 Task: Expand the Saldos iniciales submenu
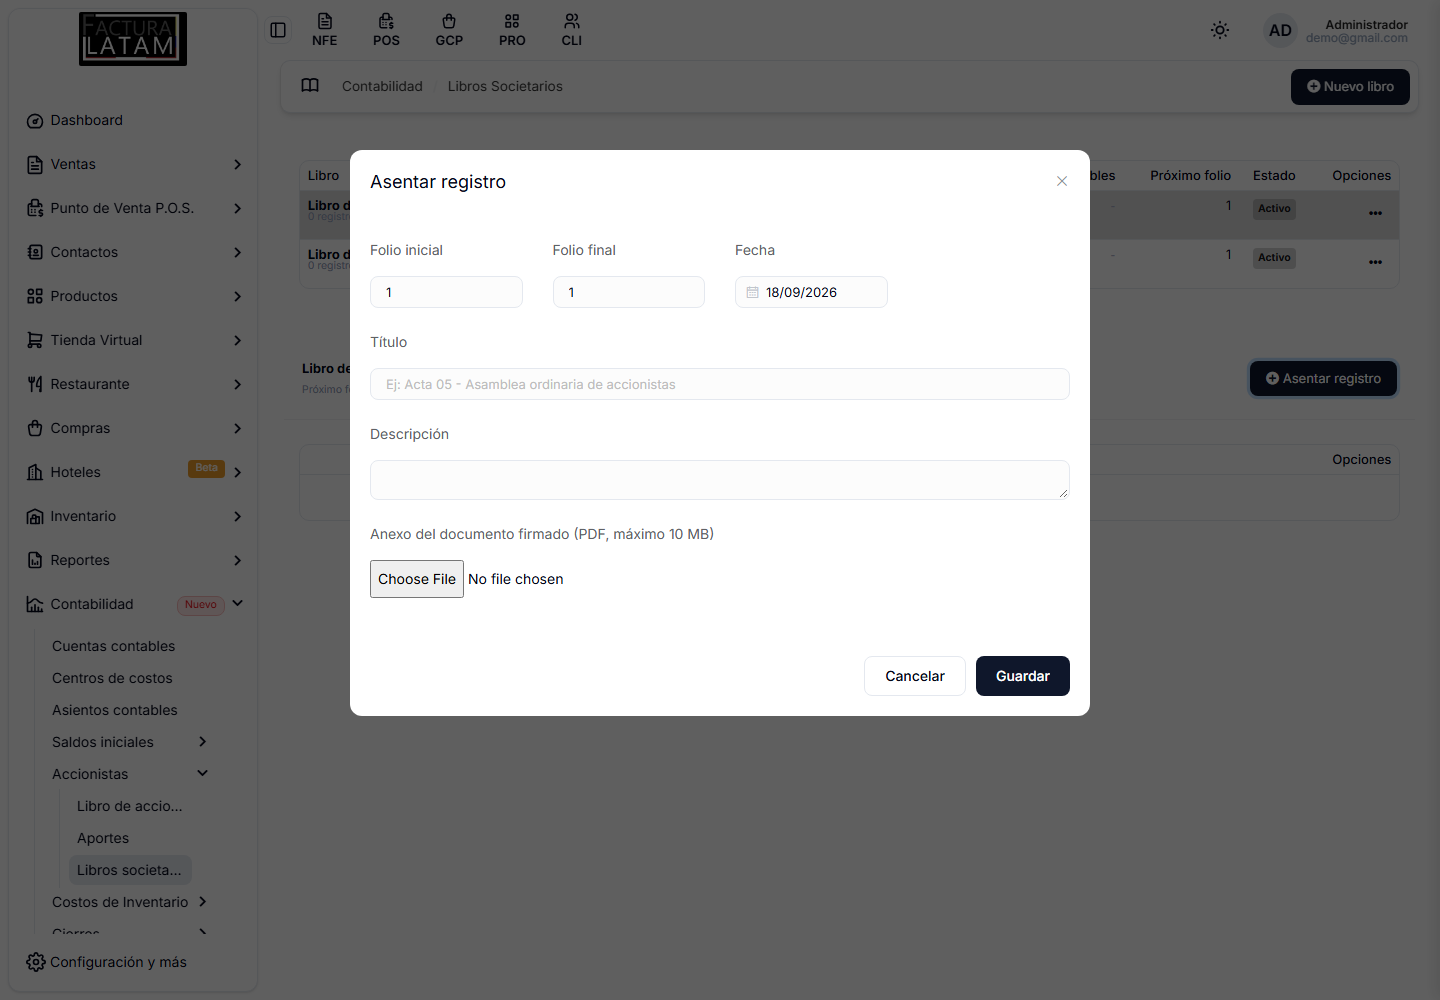tap(203, 741)
